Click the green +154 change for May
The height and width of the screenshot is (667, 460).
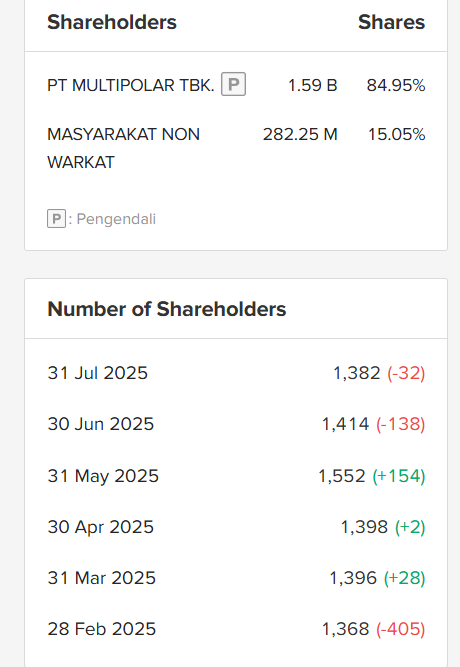pos(399,476)
